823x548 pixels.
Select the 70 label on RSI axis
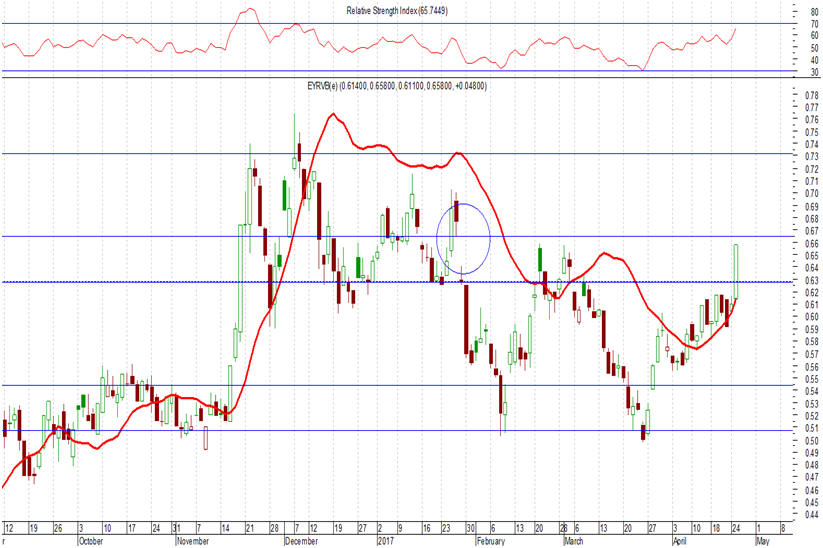pos(814,24)
